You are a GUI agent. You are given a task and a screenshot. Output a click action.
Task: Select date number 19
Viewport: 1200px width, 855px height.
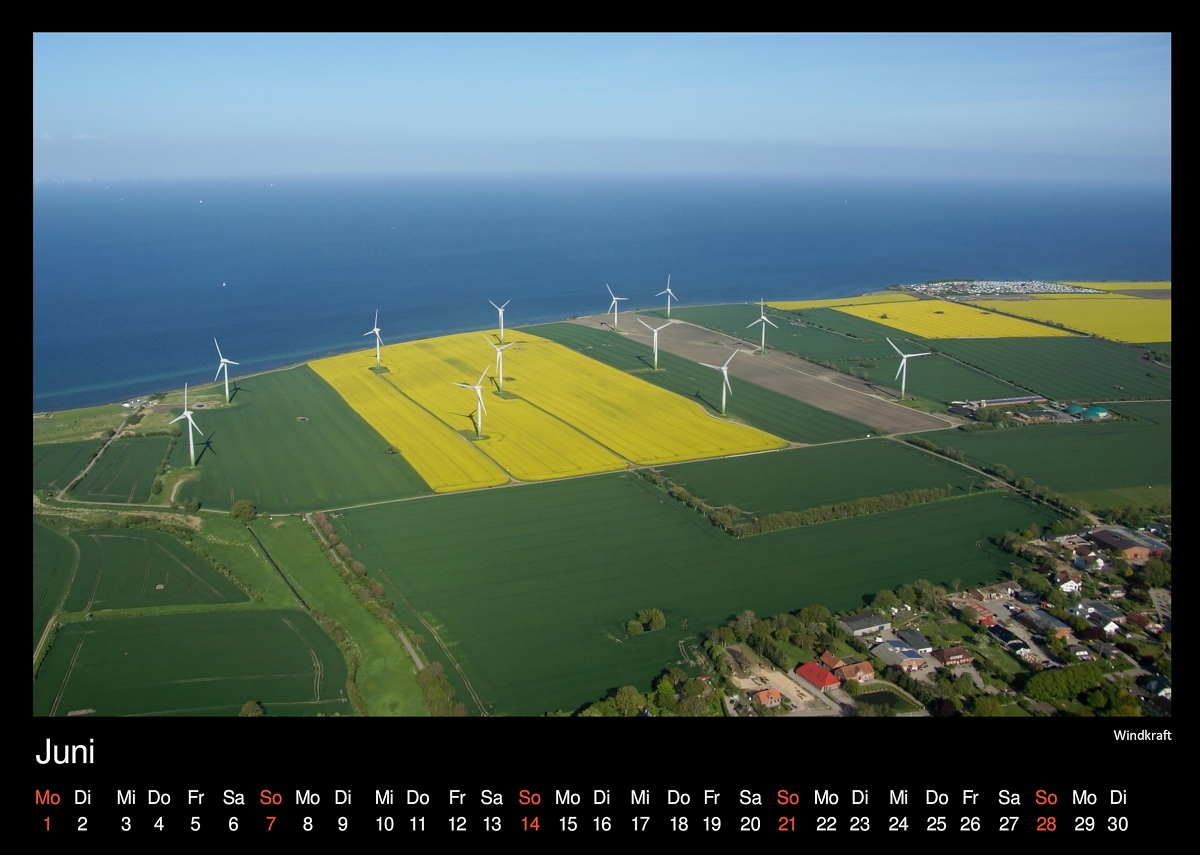[712, 824]
